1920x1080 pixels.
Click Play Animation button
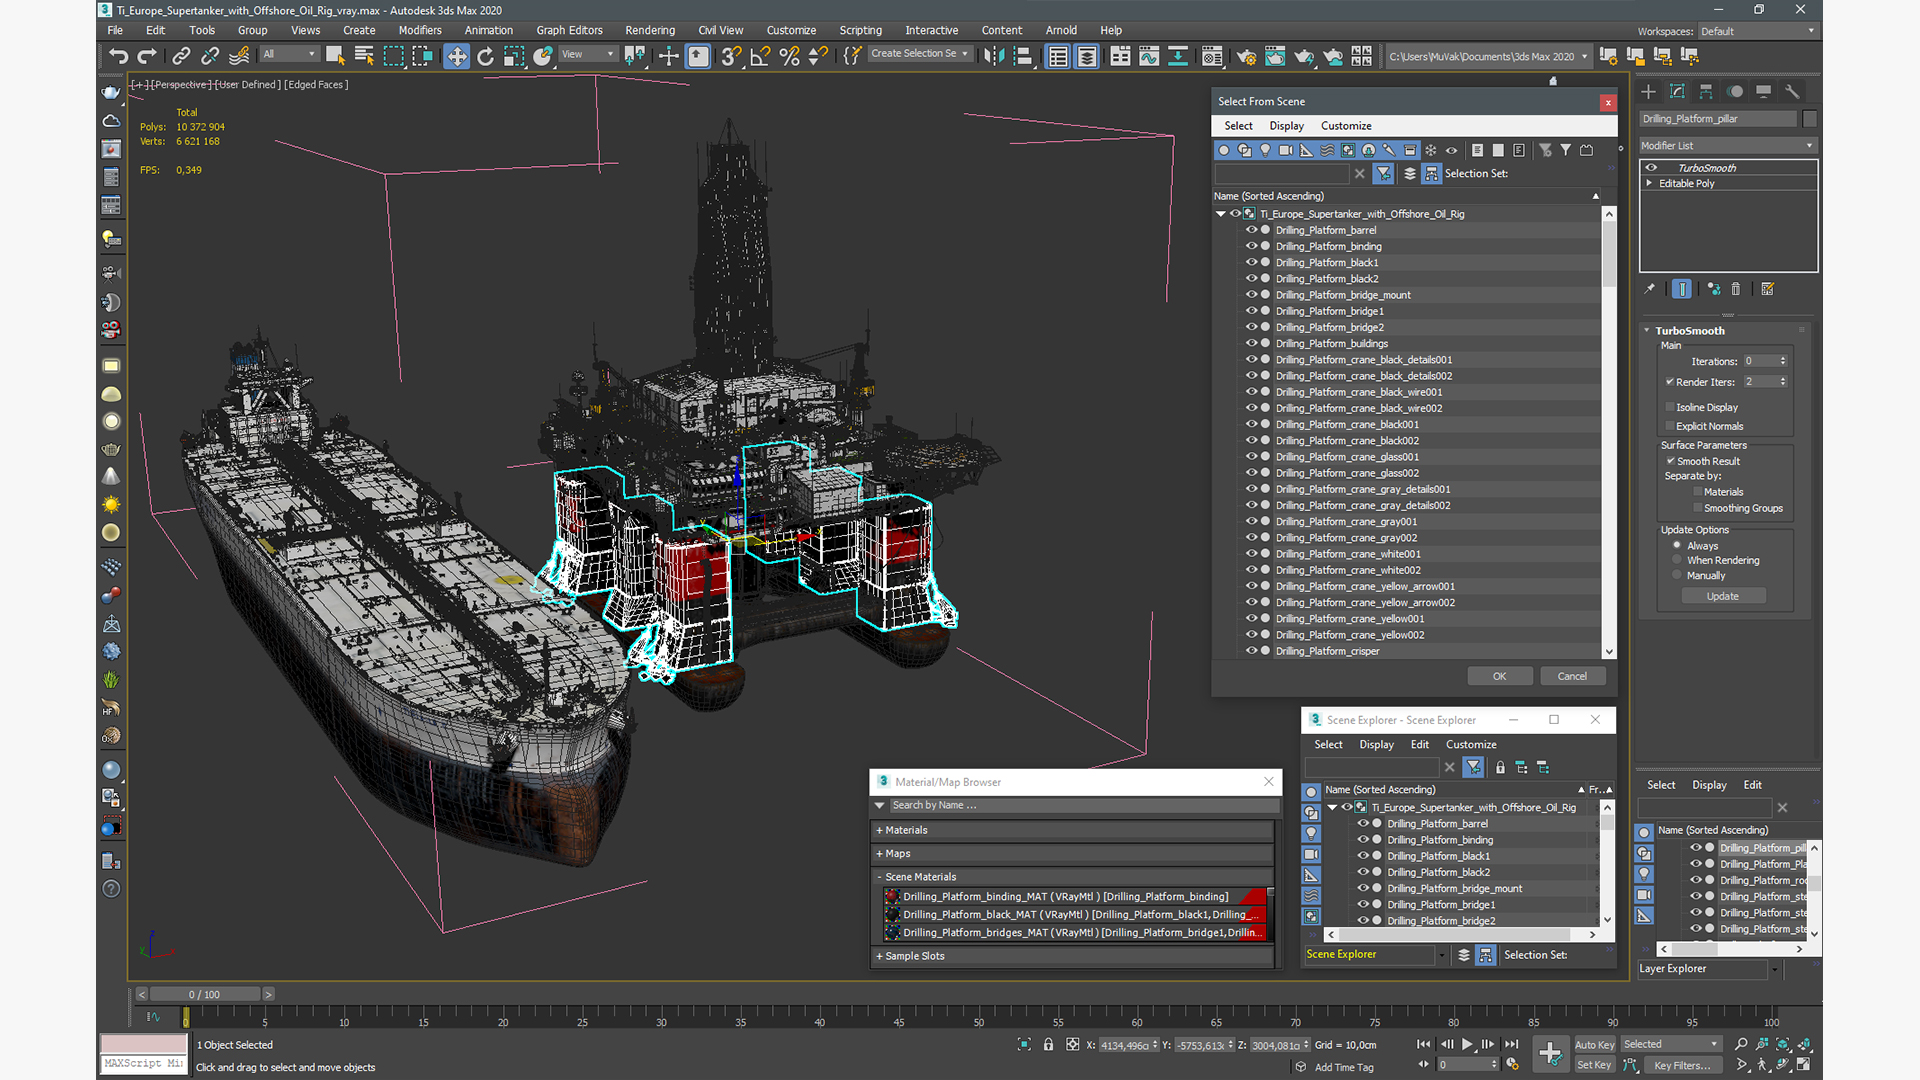(1467, 1044)
